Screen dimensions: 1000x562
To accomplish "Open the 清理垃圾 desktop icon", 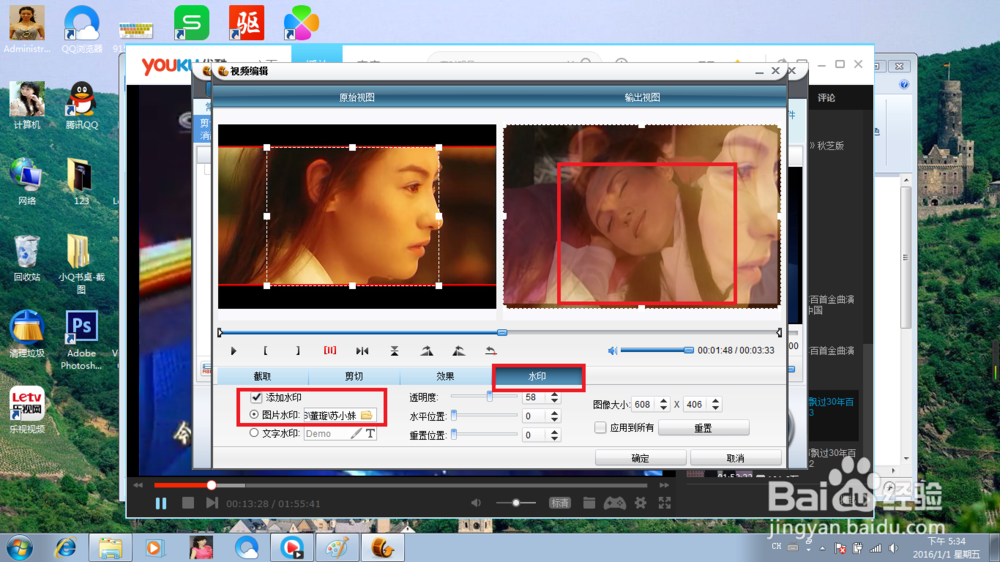I will [x=27, y=334].
